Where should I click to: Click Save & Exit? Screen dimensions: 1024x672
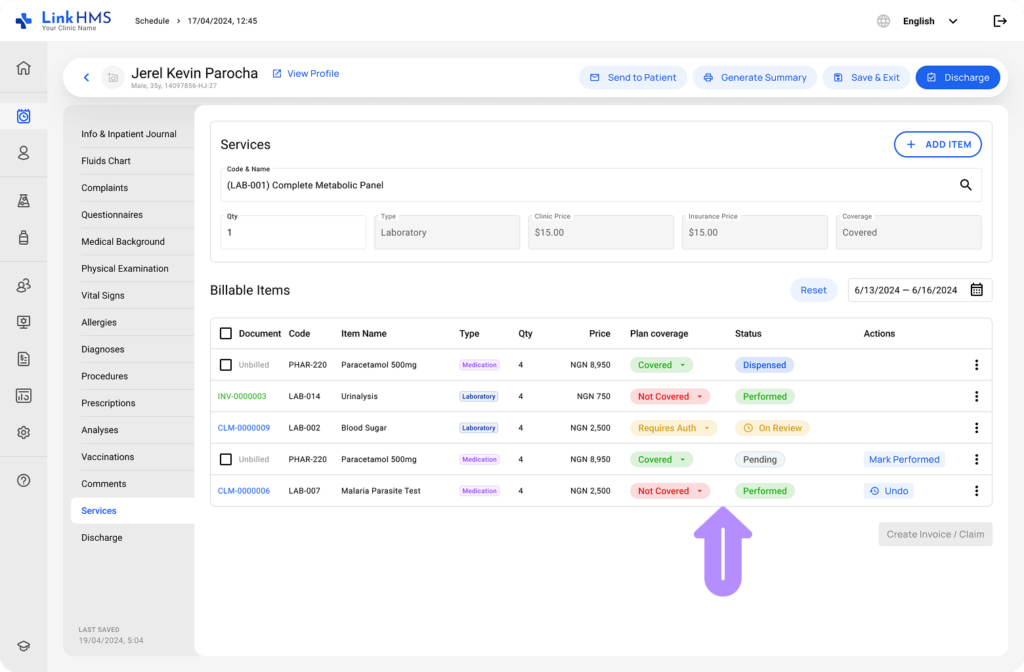[x=866, y=78]
